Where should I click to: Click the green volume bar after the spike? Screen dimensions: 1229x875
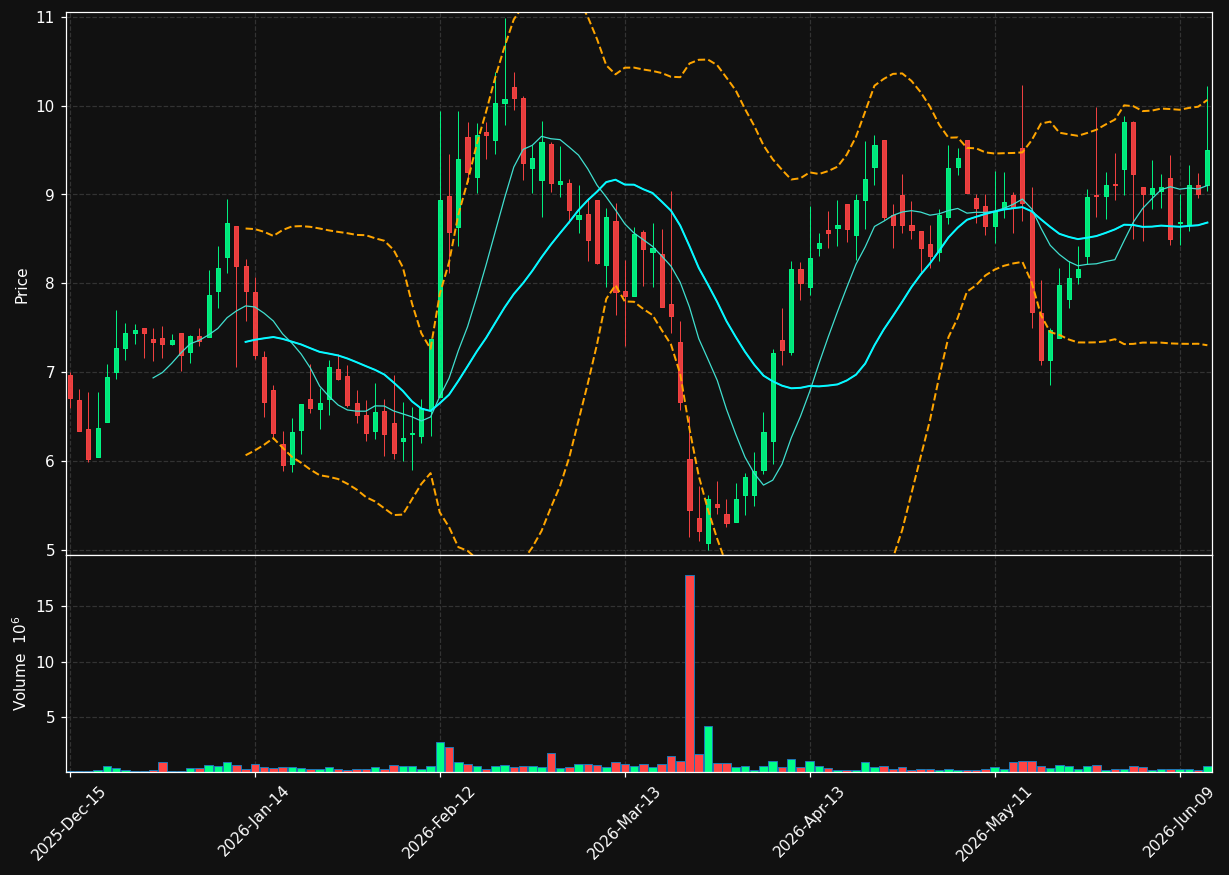(x=708, y=749)
